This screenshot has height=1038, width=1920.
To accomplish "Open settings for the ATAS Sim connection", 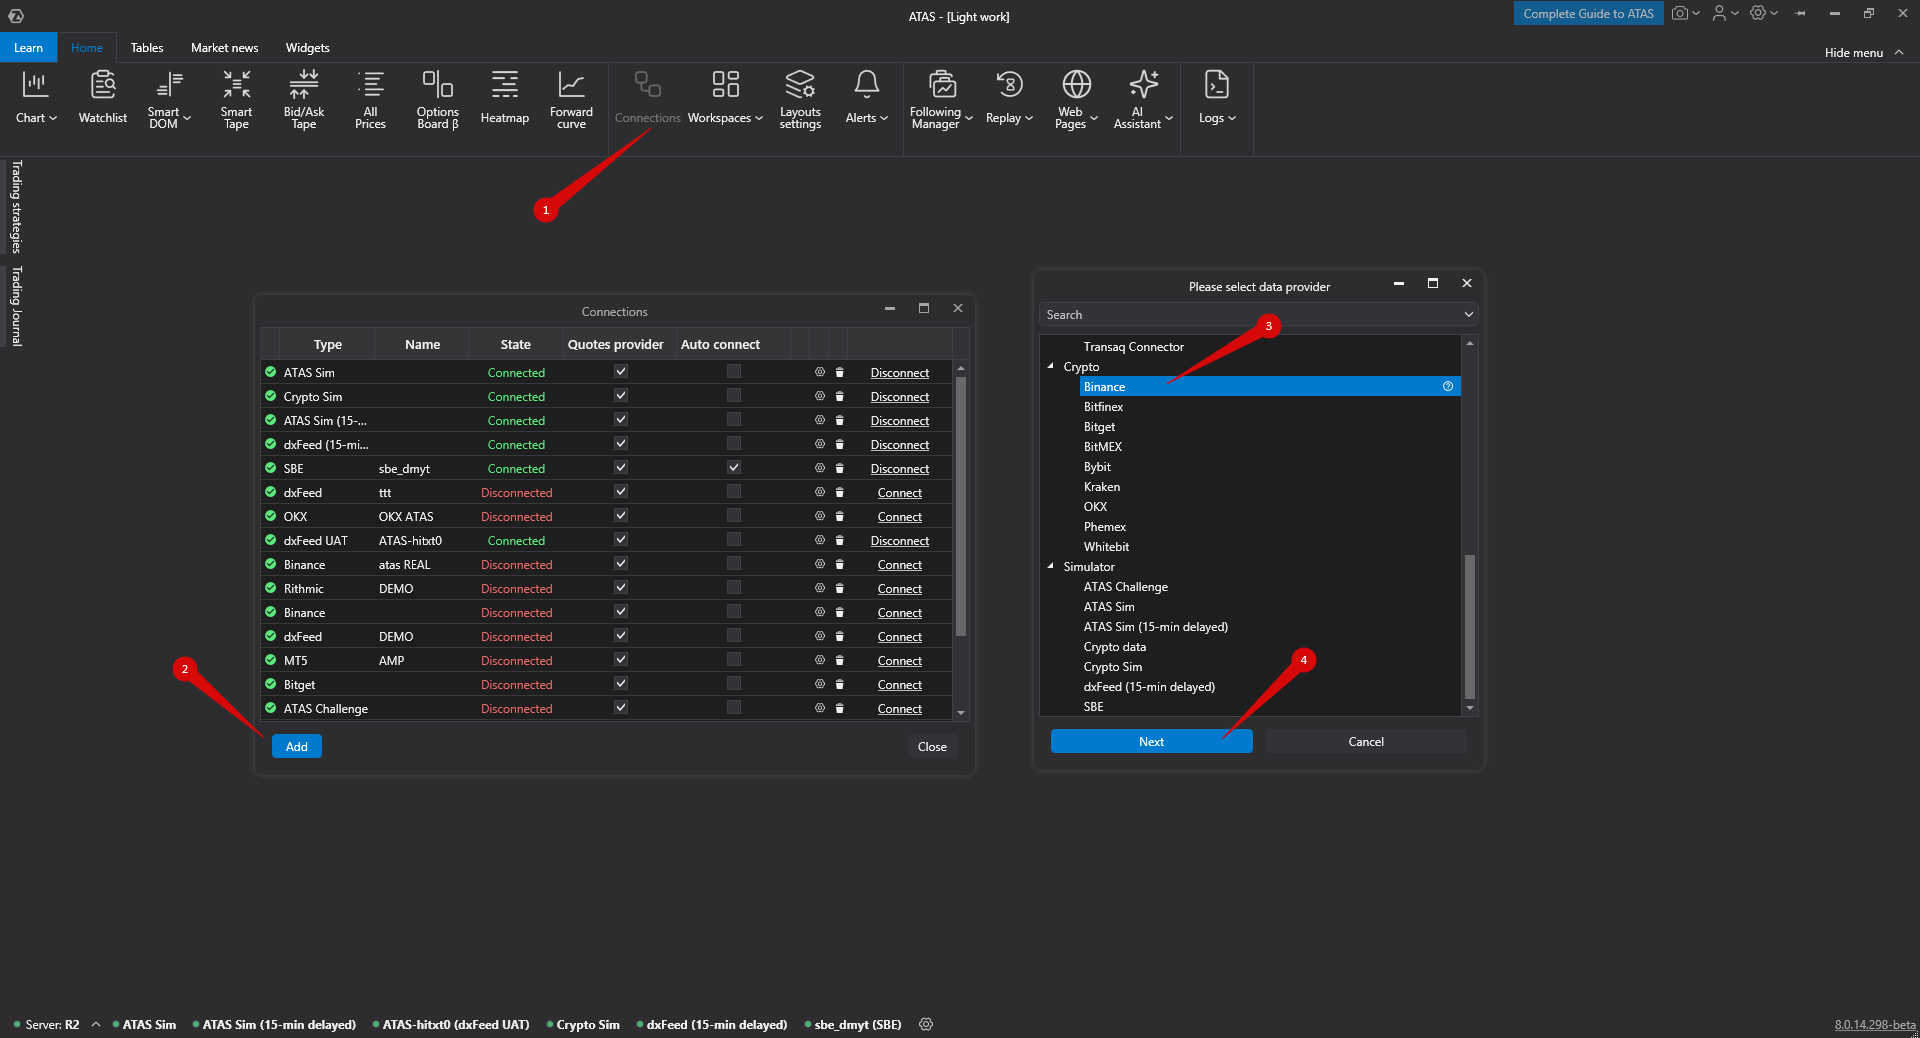I will 820,372.
